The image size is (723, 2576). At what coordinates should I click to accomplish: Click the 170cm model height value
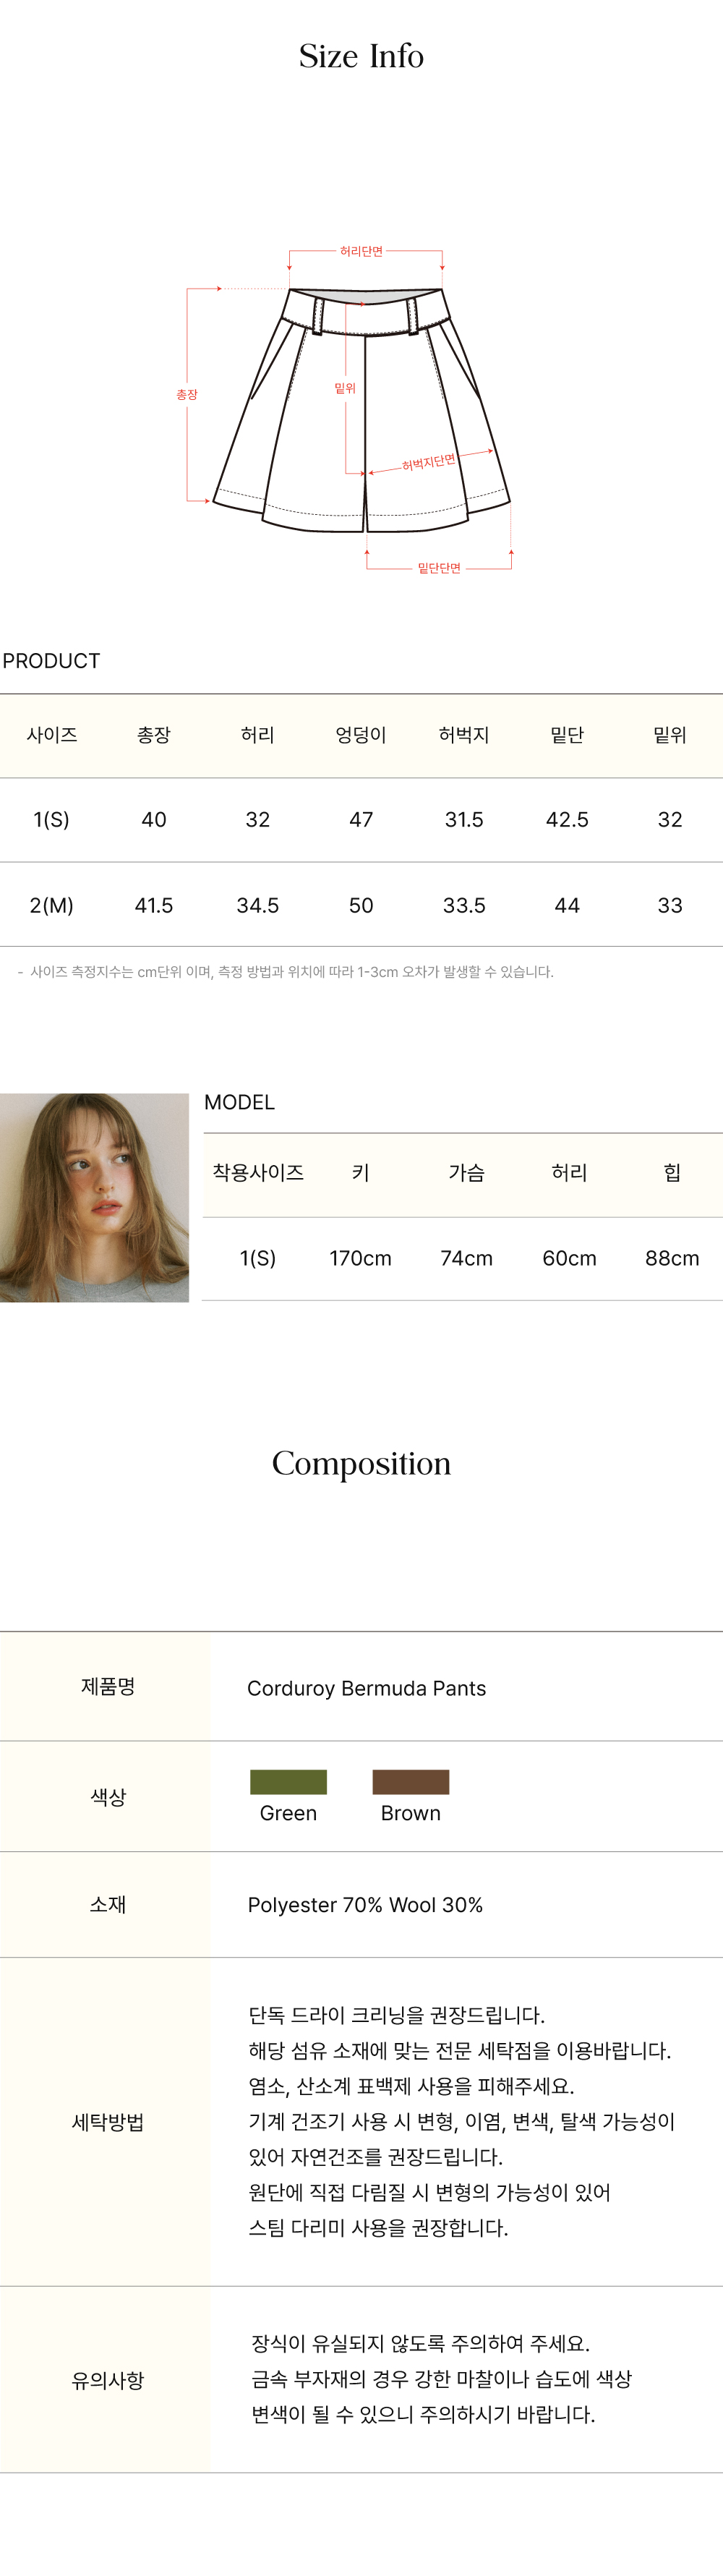point(360,1258)
